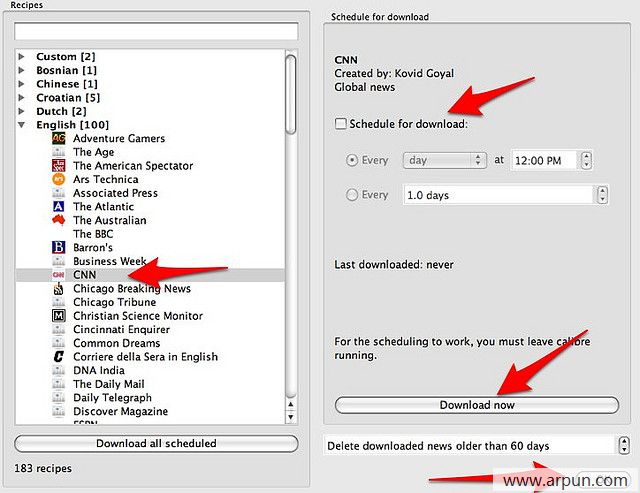Select the Christian Science Monitor row

(150, 315)
